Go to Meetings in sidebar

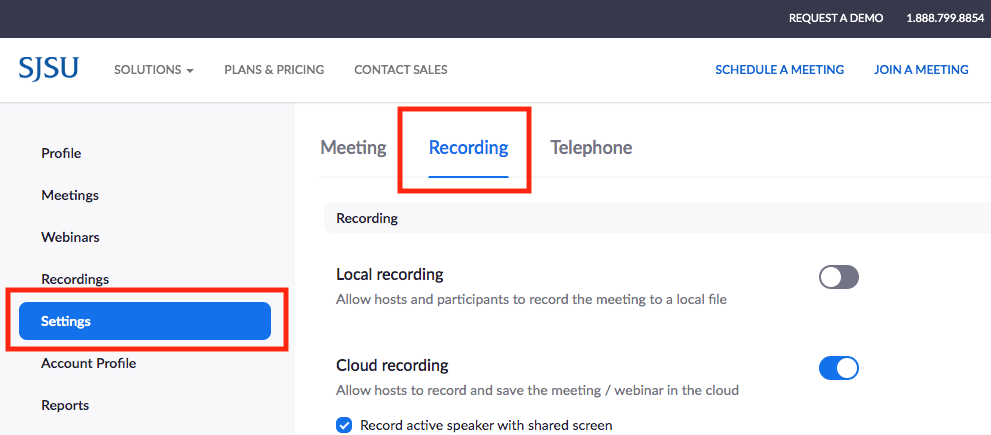point(70,195)
